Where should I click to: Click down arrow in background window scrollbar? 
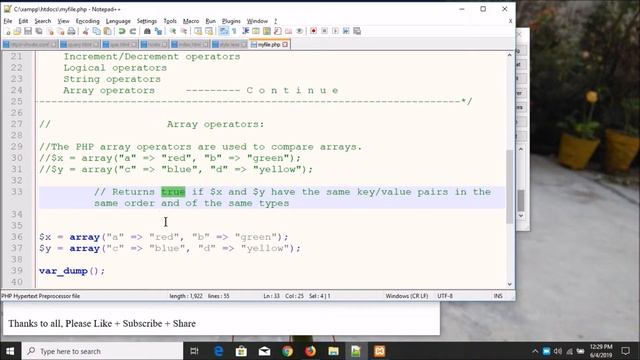pos(521,216)
